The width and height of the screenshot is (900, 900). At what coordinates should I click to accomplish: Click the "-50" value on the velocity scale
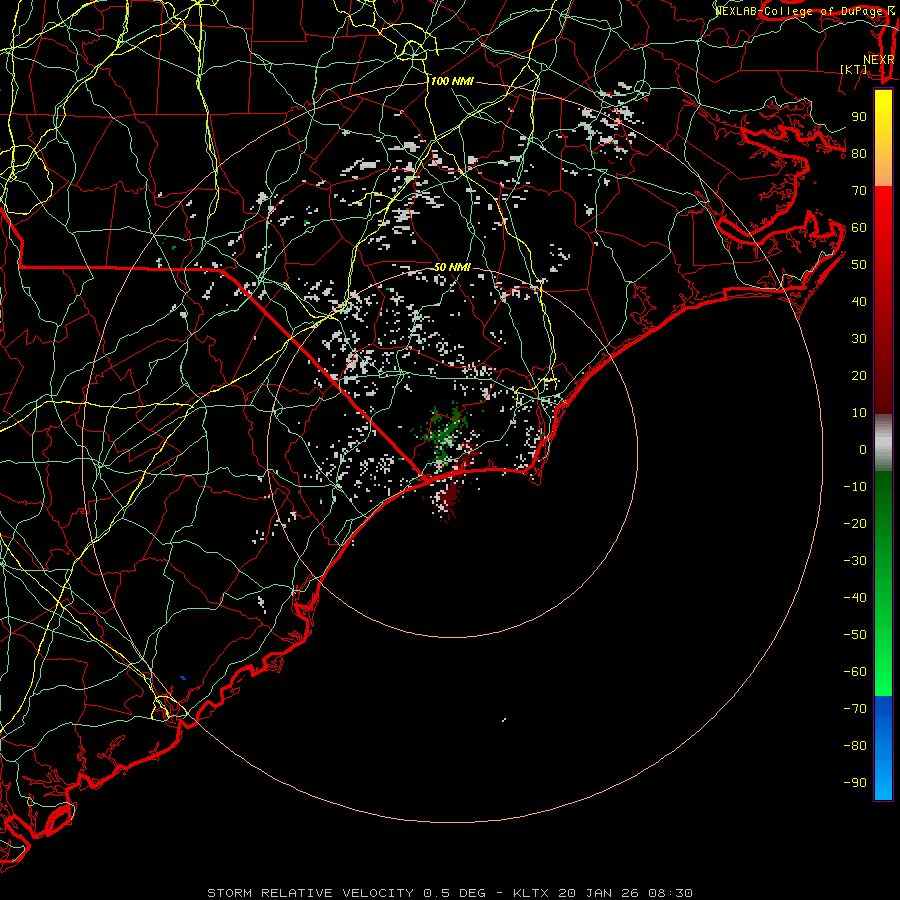point(855,635)
